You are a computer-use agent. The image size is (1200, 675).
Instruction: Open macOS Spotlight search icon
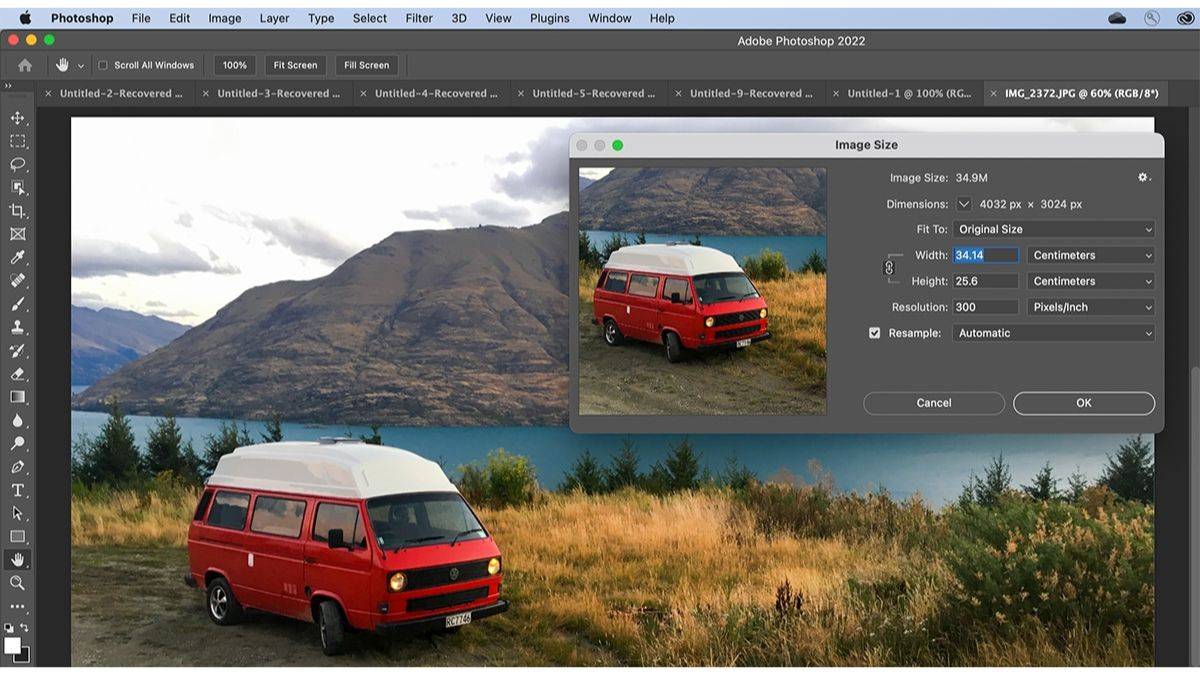1152,18
